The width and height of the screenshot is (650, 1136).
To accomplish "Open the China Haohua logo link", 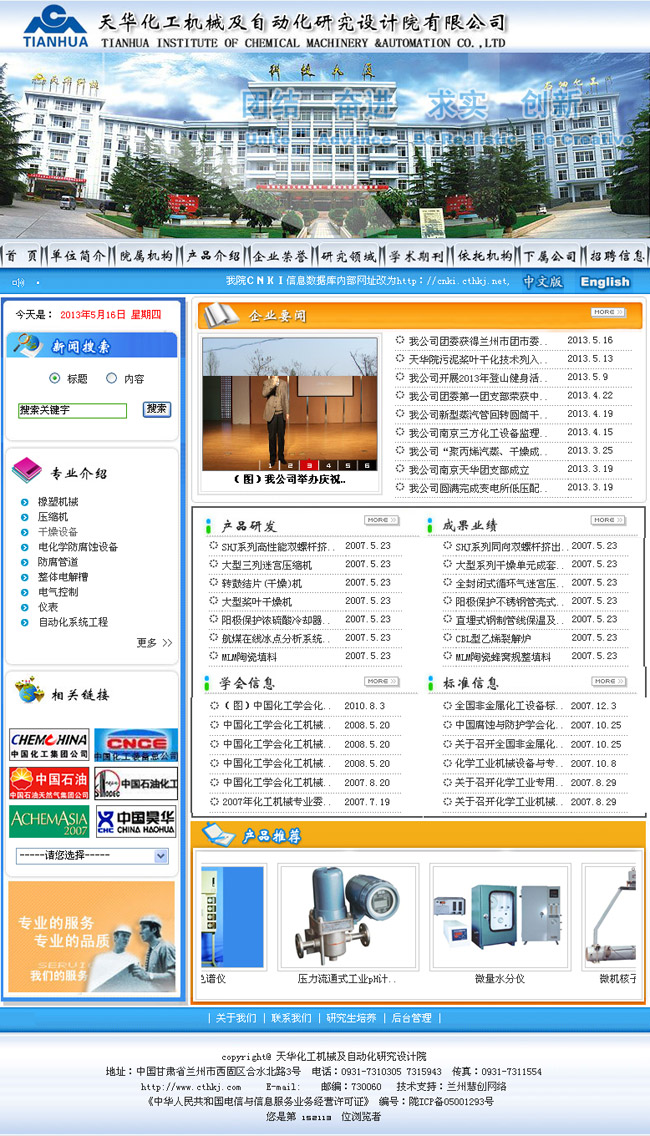I will [136, 821].
